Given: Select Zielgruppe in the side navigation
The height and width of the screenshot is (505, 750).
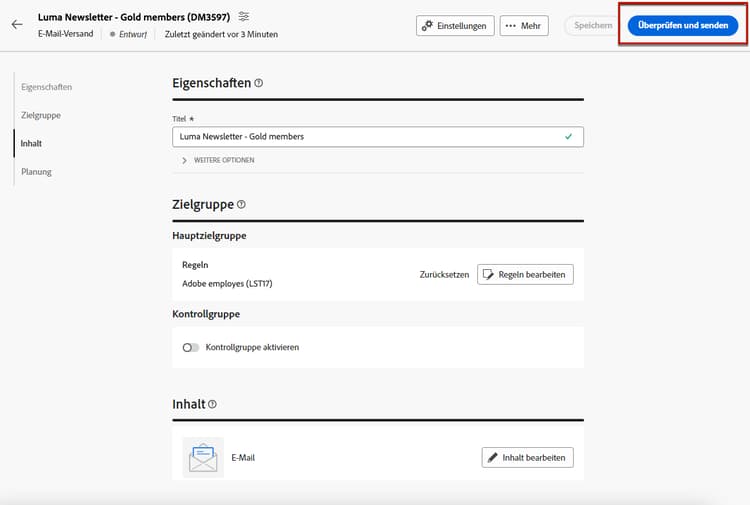Looking at the screenshot, I should pos(41,115).
